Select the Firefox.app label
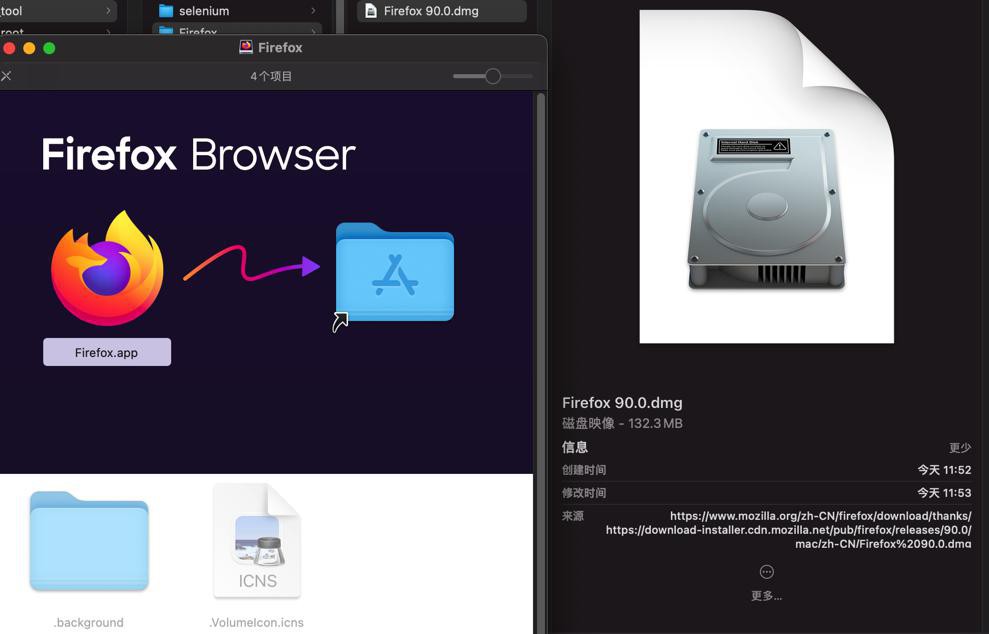Viewport: 989px width, 634px height. point(107,352)
